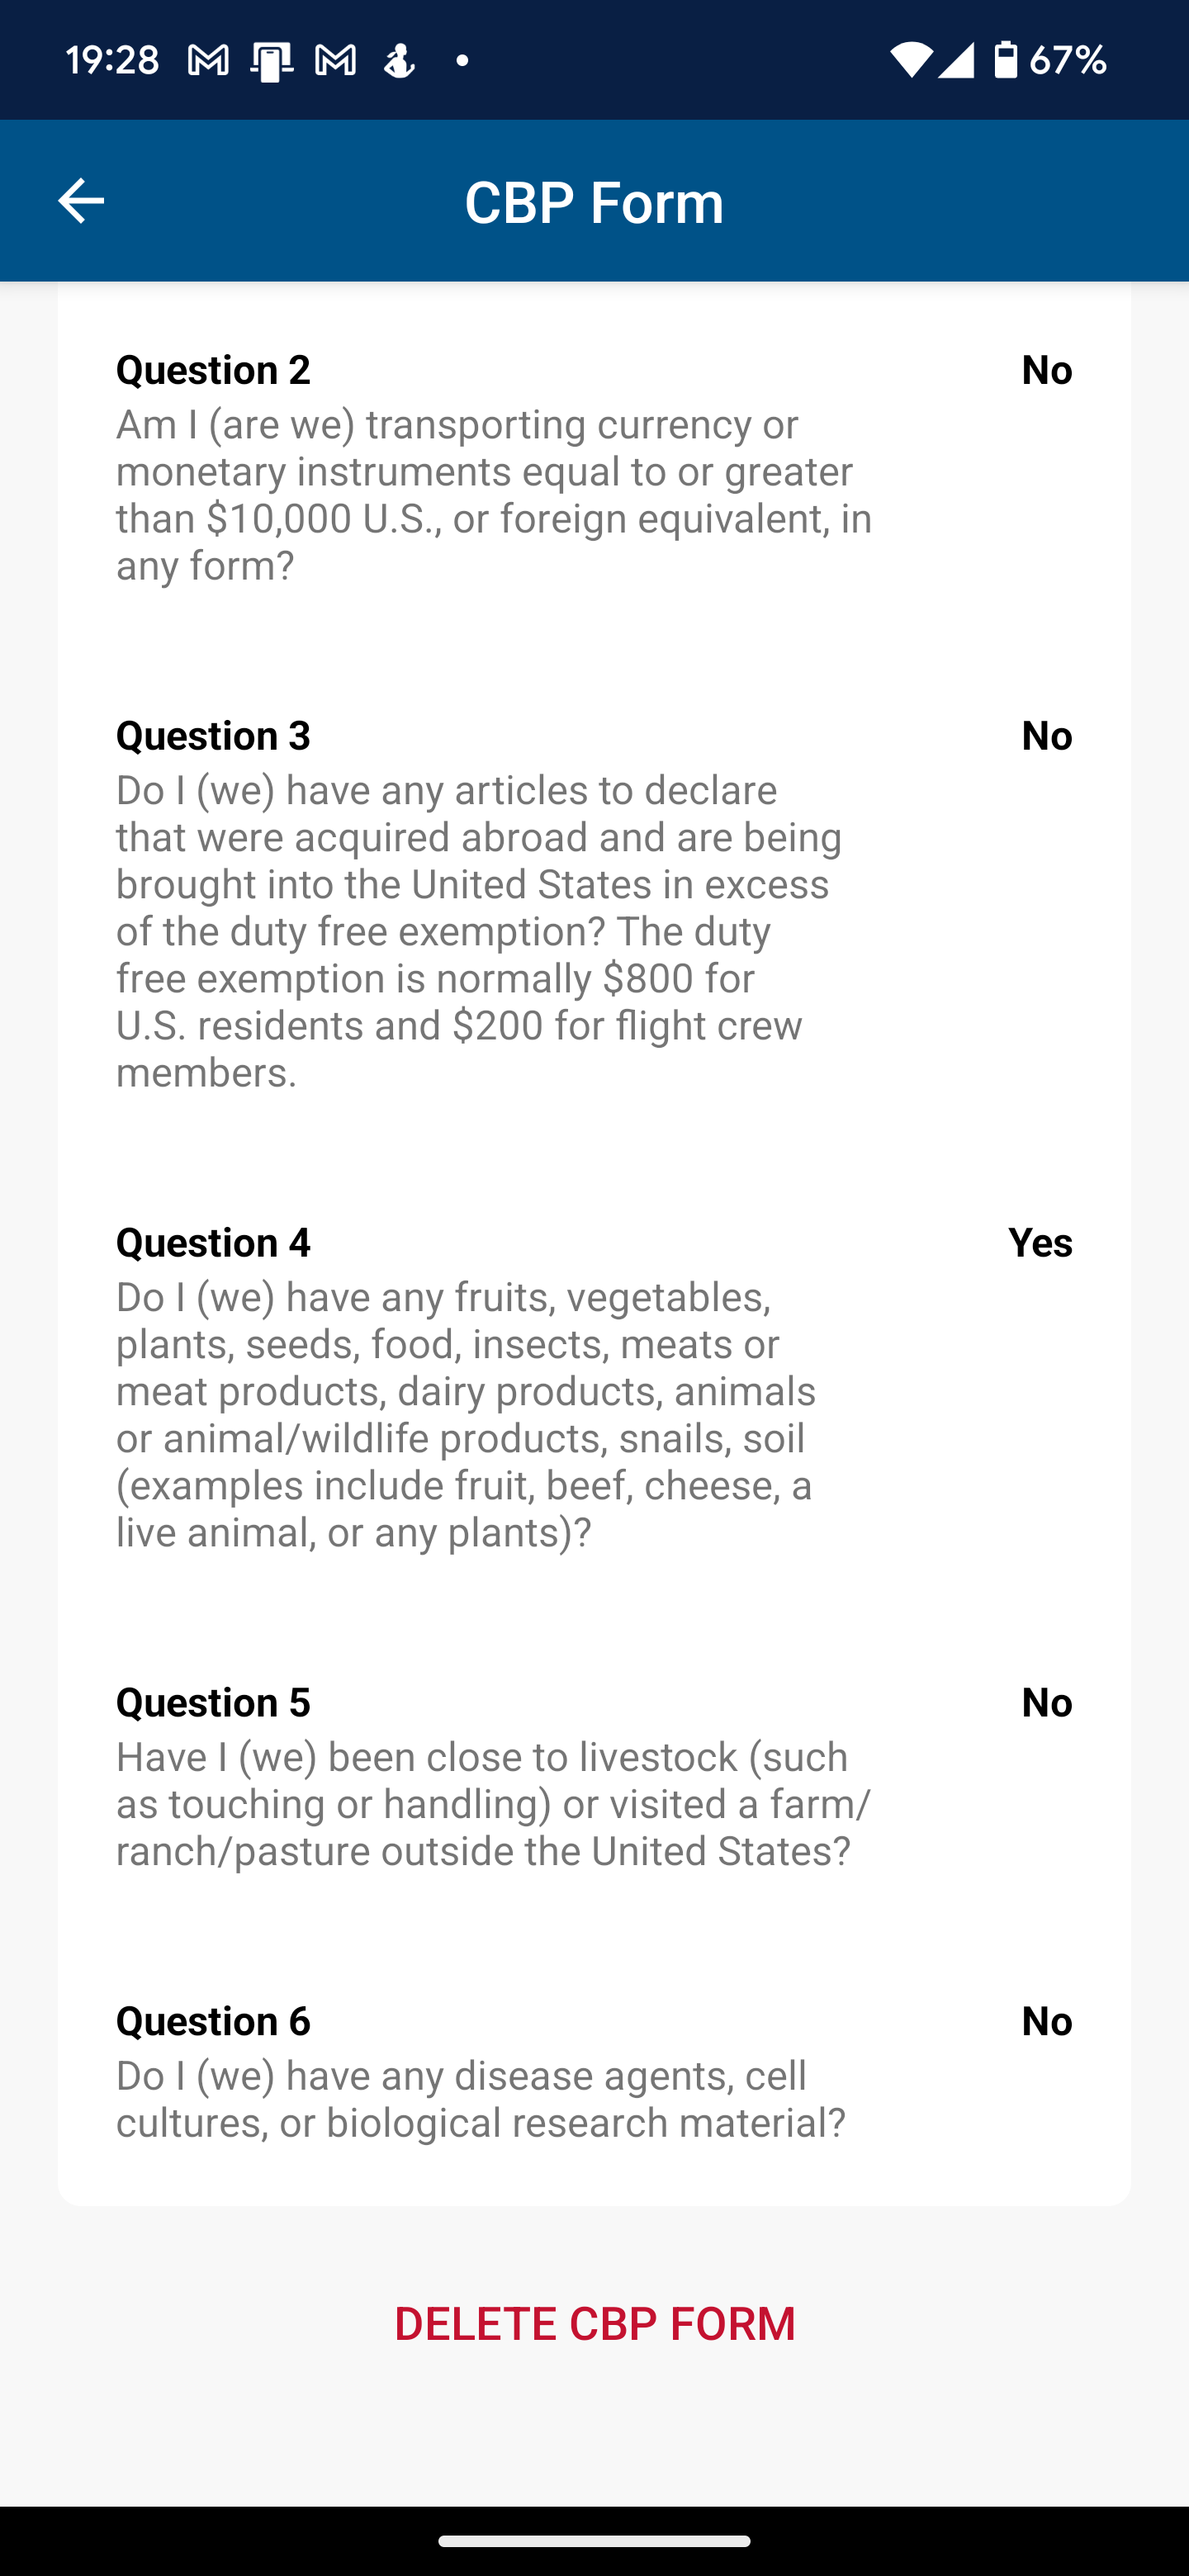Tap the notification overflow dot

pyautogui.click(x=462, y=61)
